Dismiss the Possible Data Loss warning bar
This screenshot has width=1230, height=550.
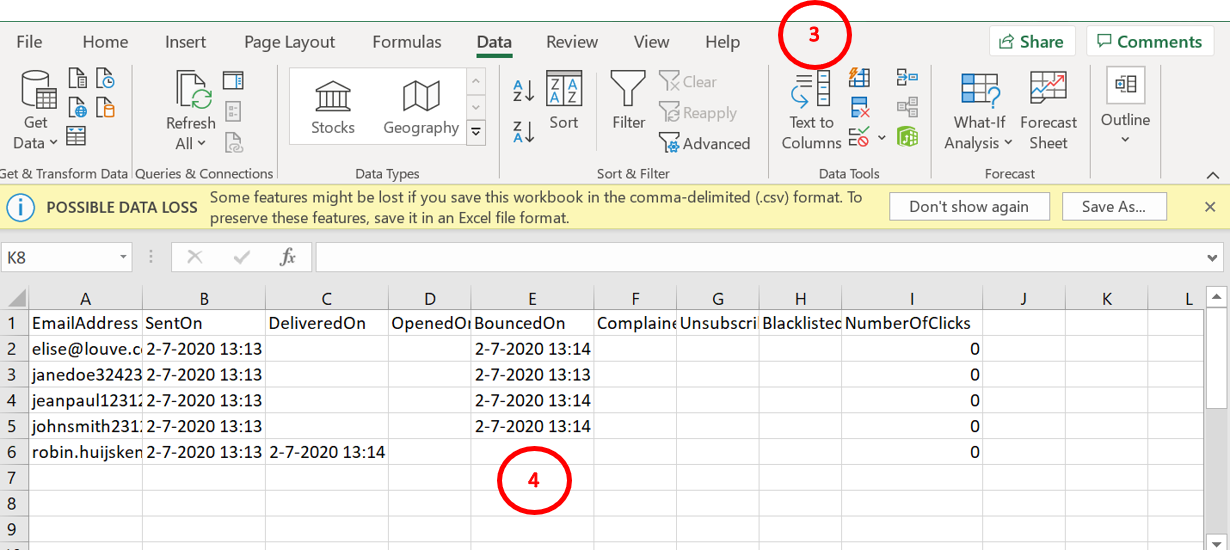coord(1210,207)
